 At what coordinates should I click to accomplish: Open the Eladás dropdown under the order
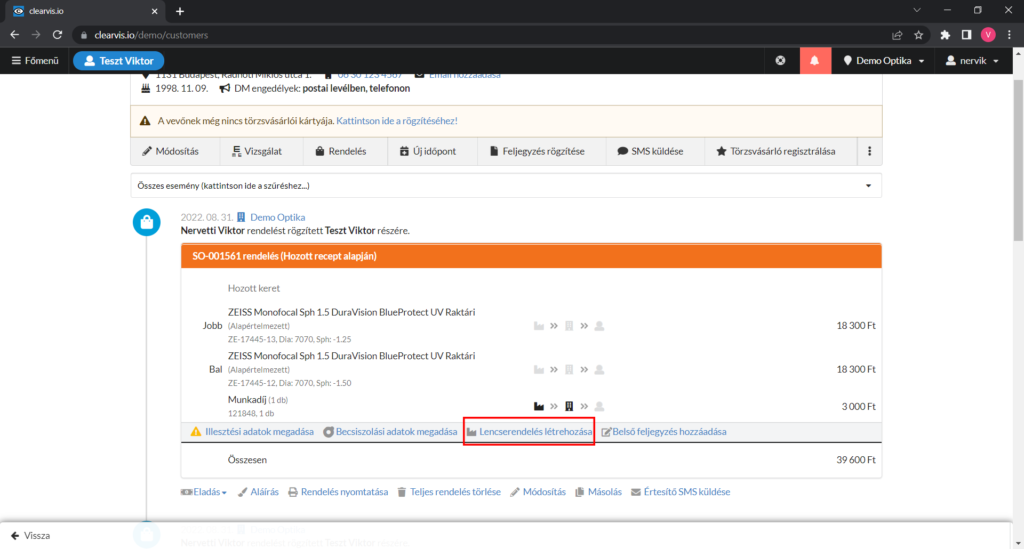click(x=203, y=492)
